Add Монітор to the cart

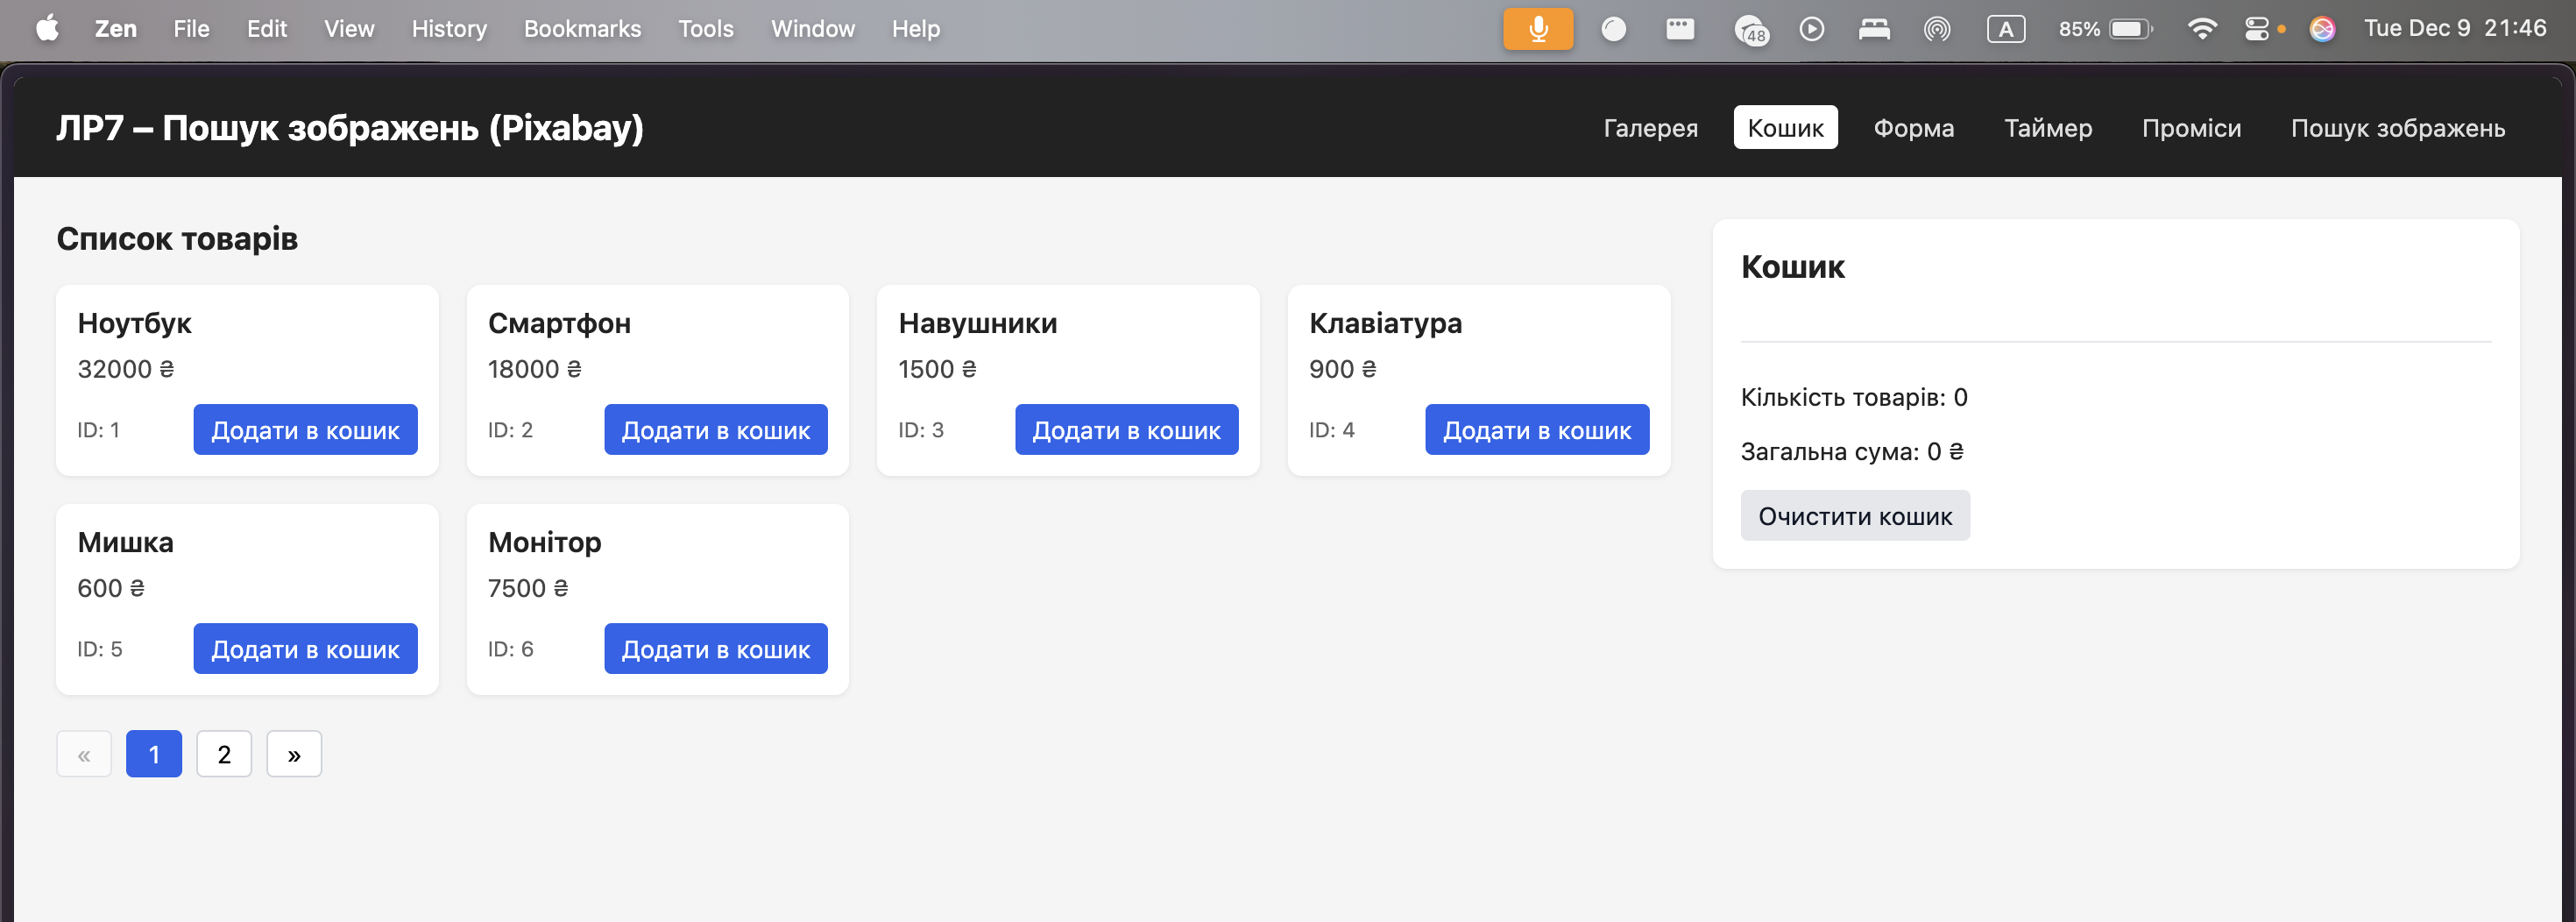(715, 648)
